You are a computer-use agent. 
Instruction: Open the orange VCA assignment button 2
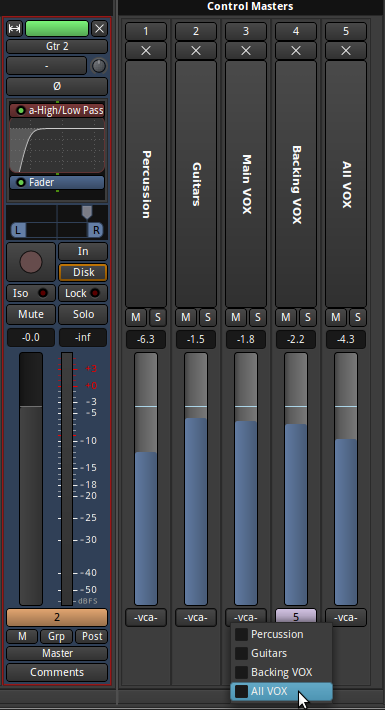pos(57,618)
